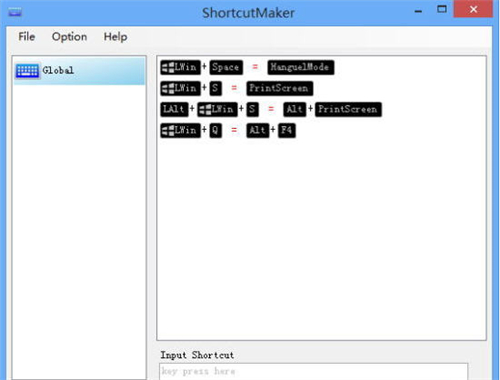This screenshot has width=500, height=380.
Task: Open the Option menu
Action: click(x=69, y=37)
